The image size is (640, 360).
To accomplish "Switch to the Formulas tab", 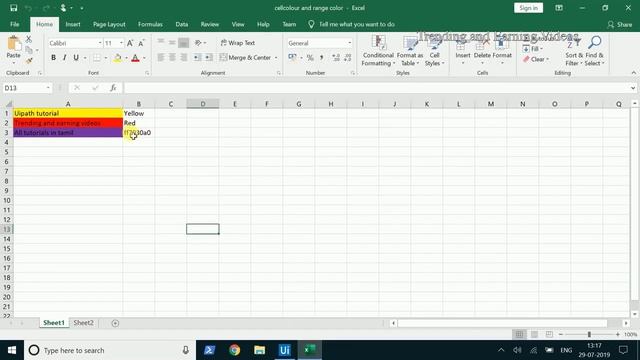I will coord(150,24).
